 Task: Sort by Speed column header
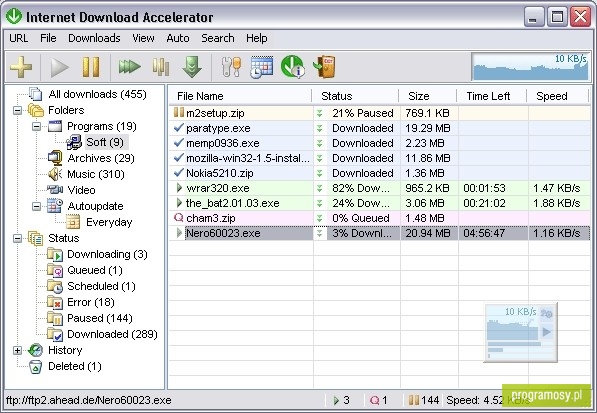coord(558,96)
